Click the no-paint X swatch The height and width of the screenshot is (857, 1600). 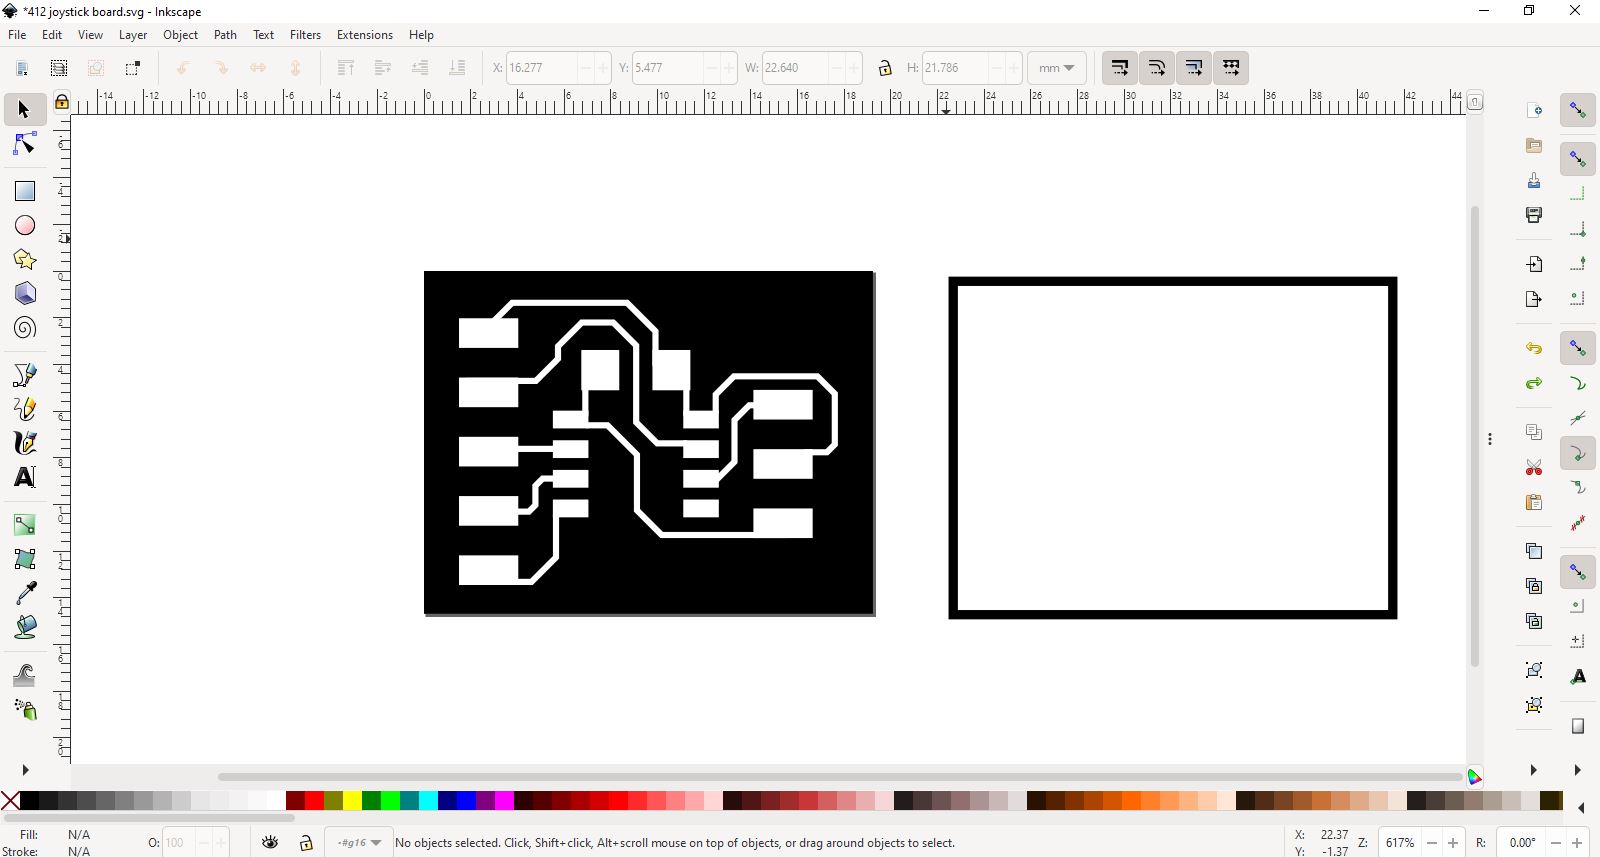pyautogui.click(x=9, y=800)
